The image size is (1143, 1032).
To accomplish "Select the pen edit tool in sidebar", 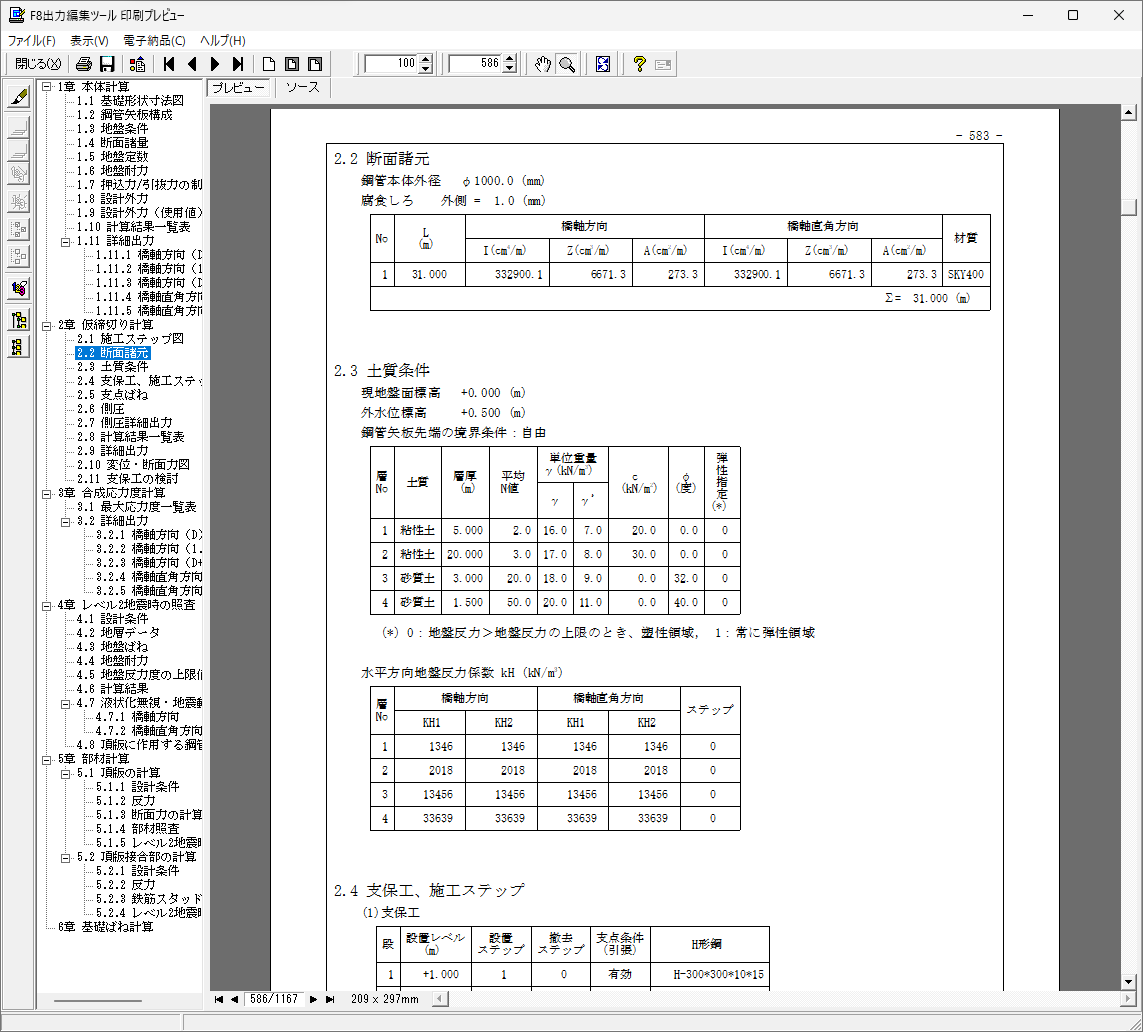I will coord(20,96).
